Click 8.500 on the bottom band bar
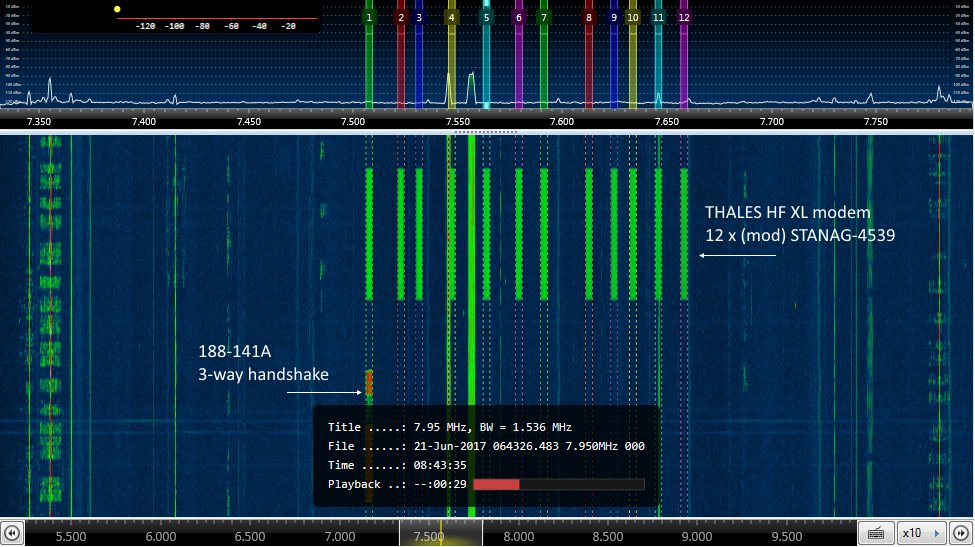This screenshot has width=975, height=547. pos(608,536)
